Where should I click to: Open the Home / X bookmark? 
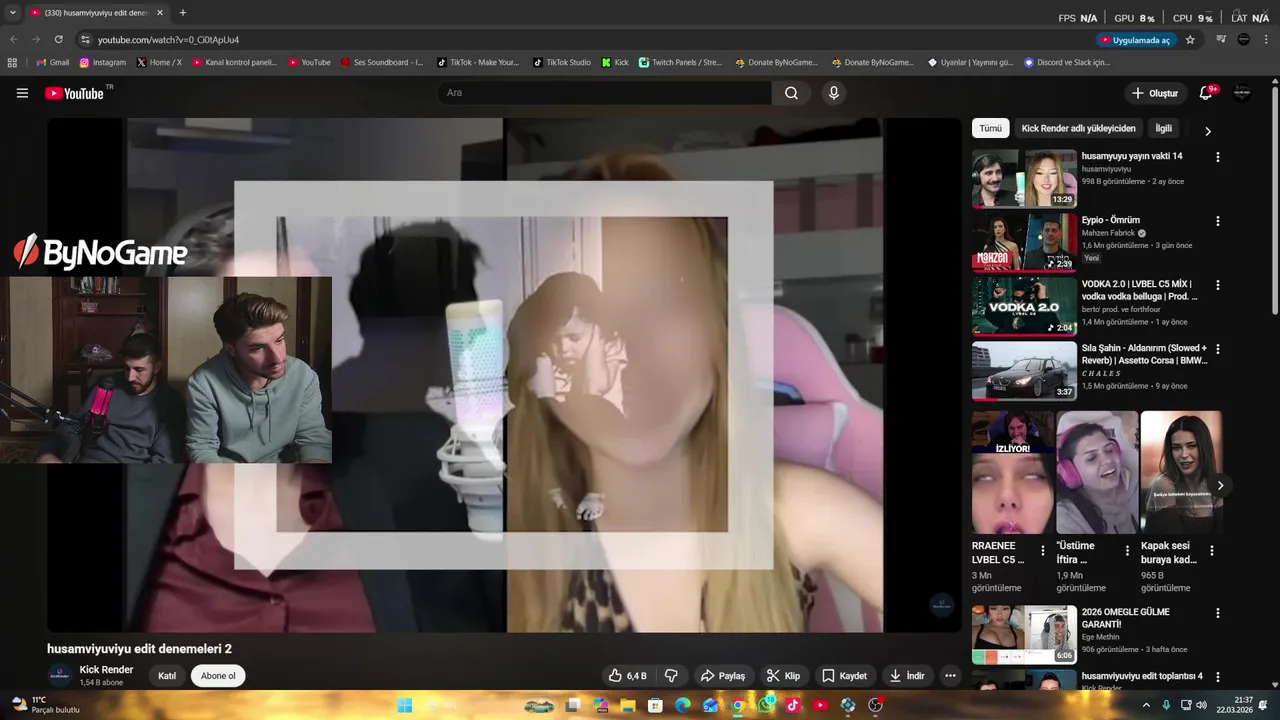point(159,62)
